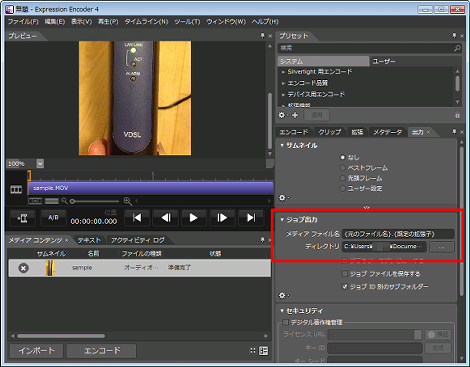
Task: Step forward one frame
Action: [222, 218]
